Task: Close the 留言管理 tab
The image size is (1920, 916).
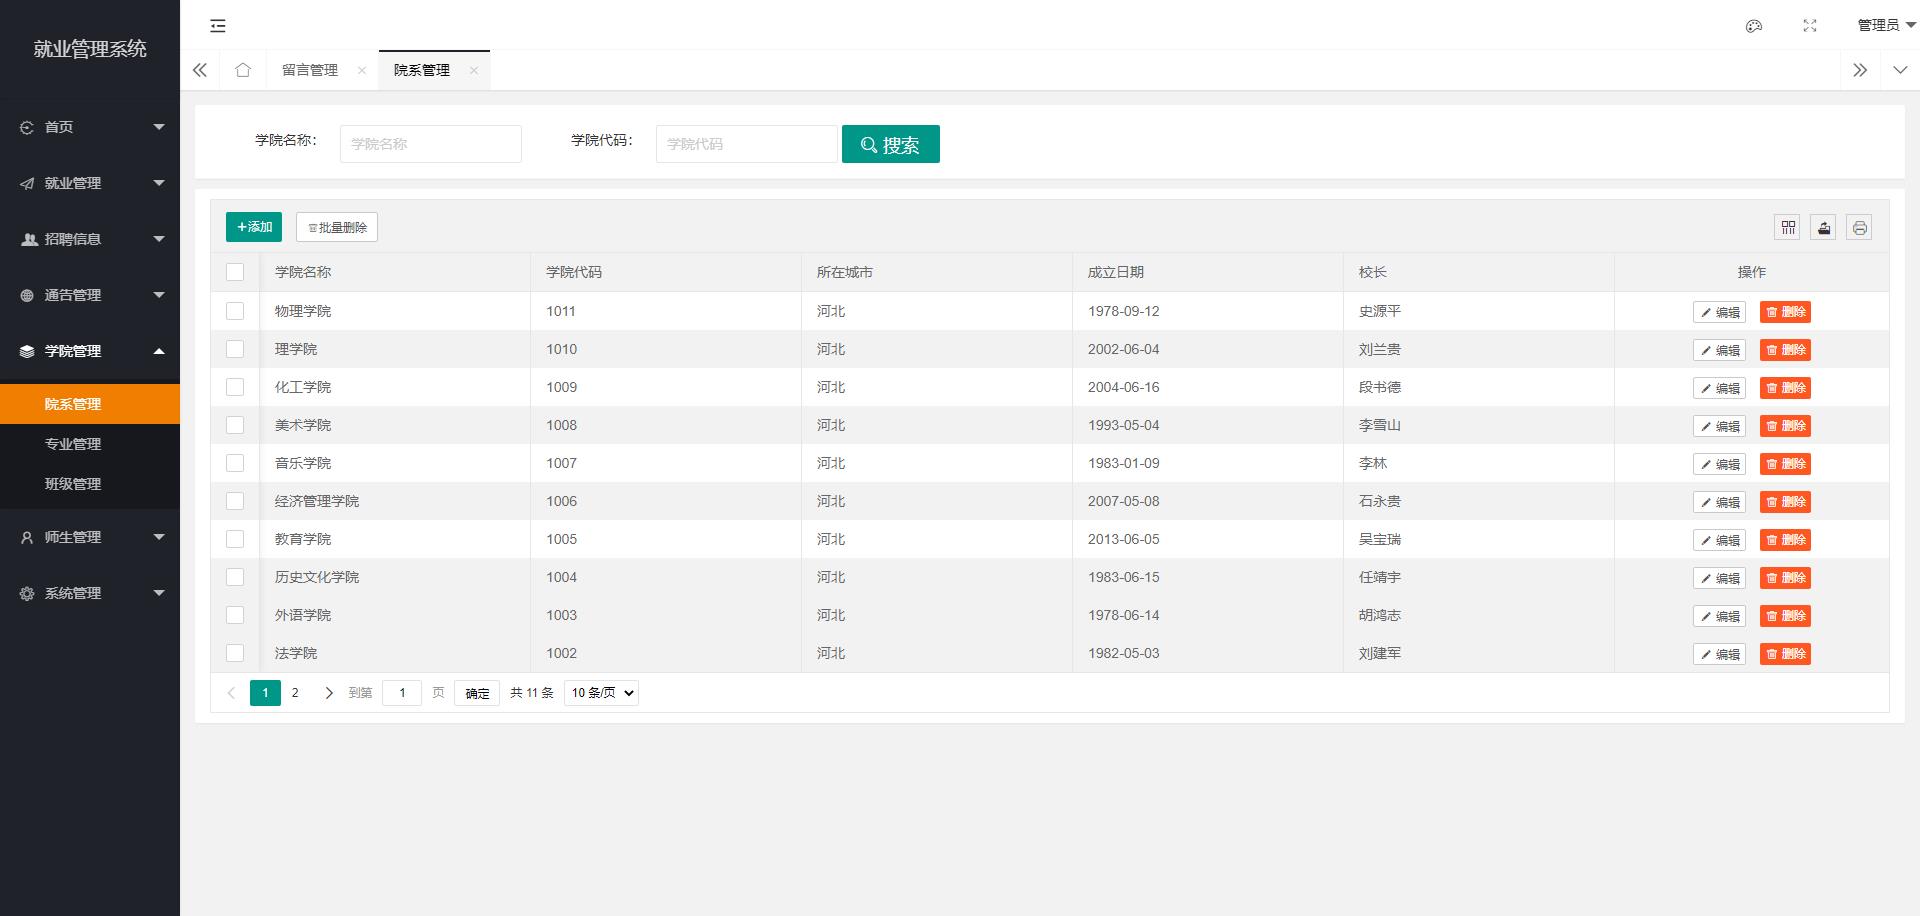Action: (362, 70)
